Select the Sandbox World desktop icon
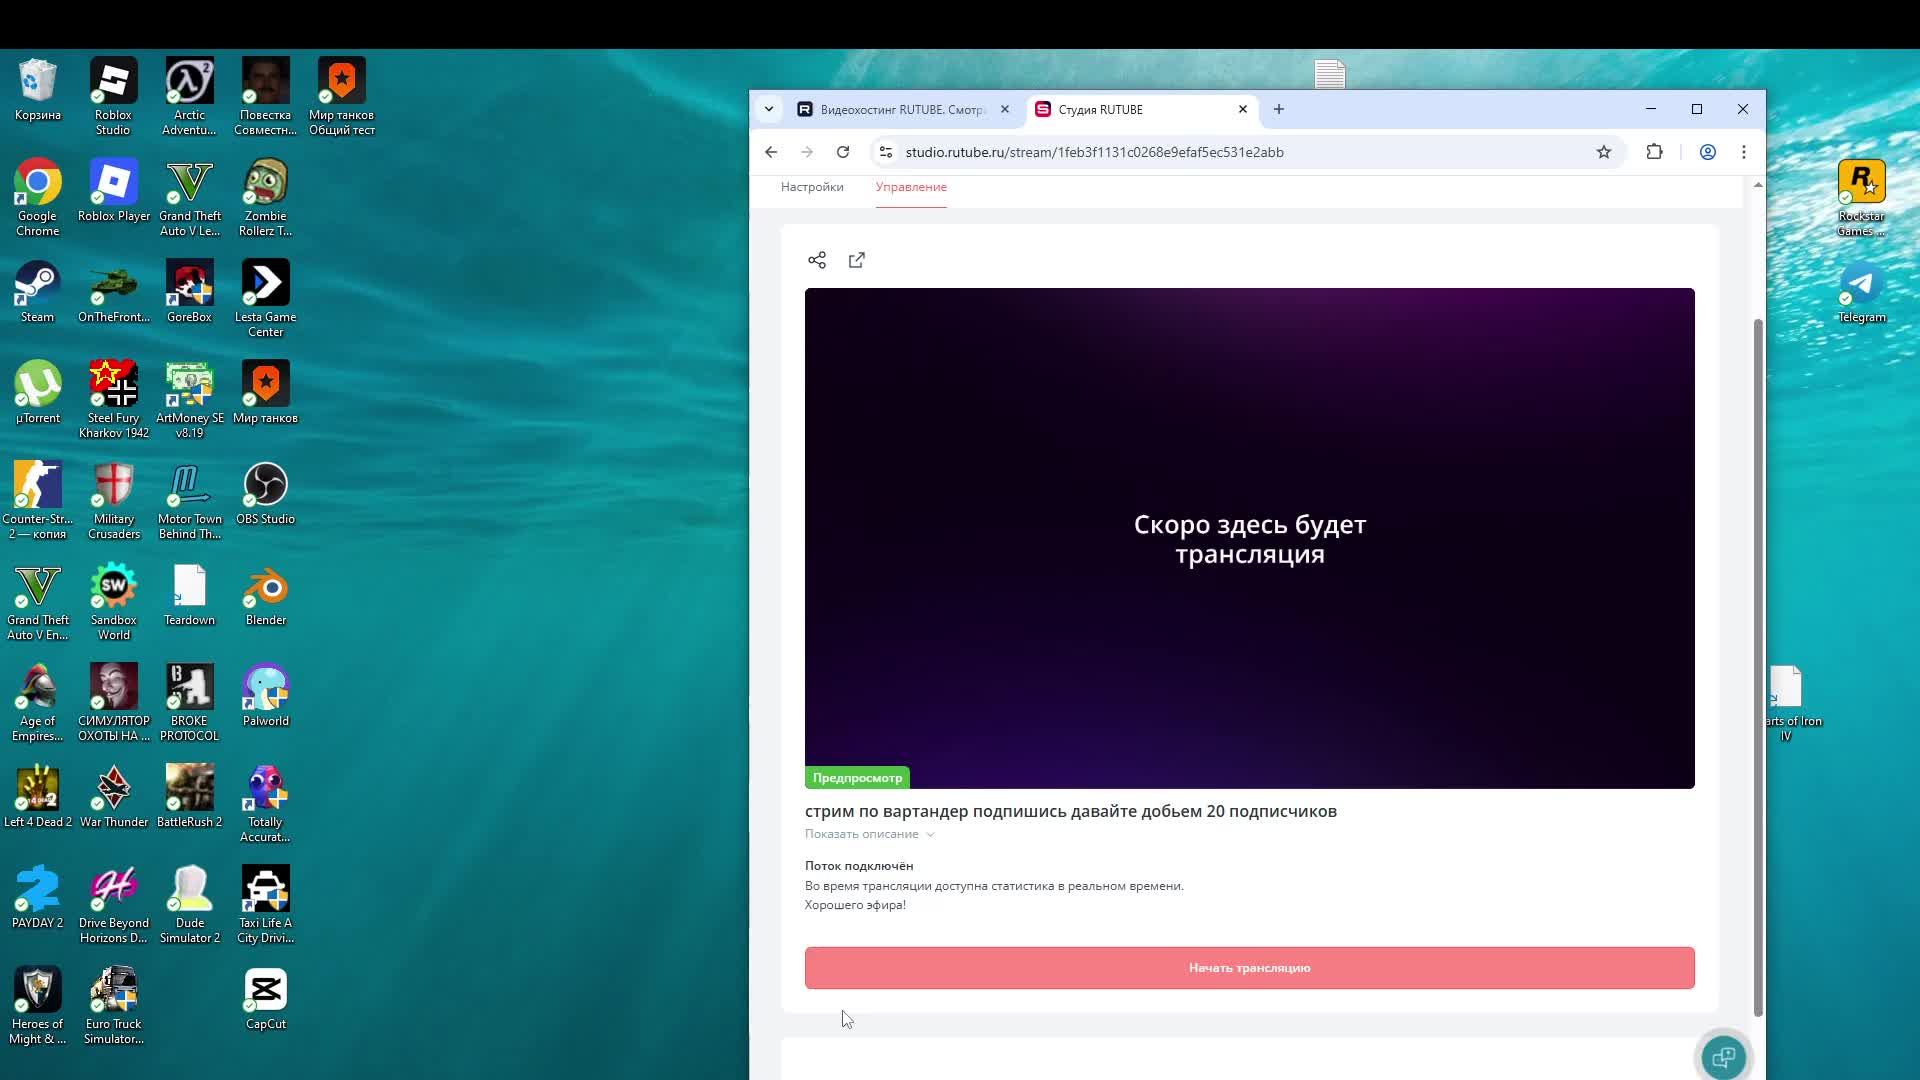The width and height of the screenshot is (1920, 1080). pyautogui.click(x=113, y=601)
